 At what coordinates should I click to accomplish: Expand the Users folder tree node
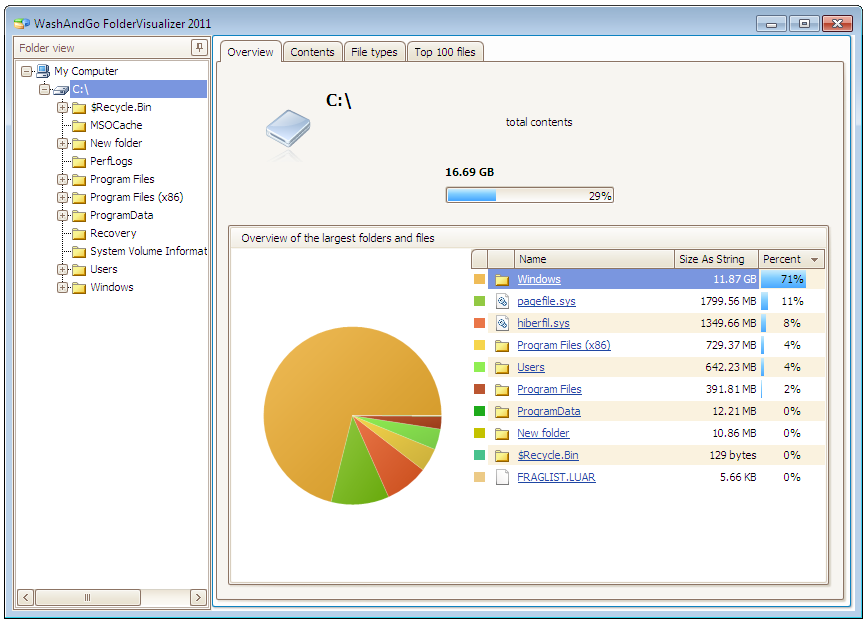(63, 269)
